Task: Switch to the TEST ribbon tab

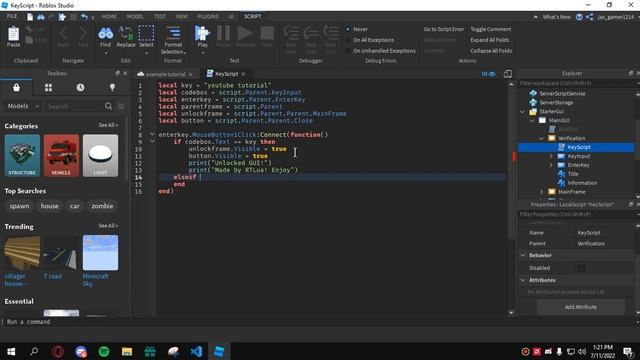Action: pos(160,17)
